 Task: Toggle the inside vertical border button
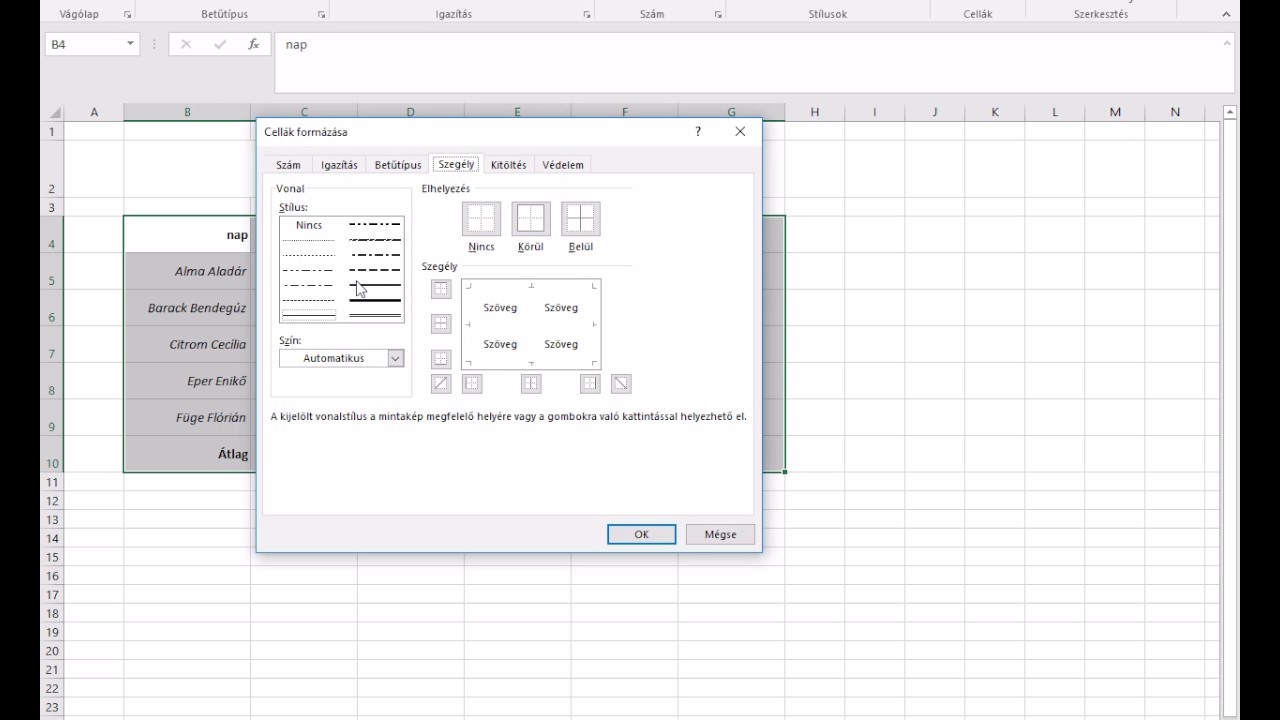pyautogui.click(x=531, y=383)
